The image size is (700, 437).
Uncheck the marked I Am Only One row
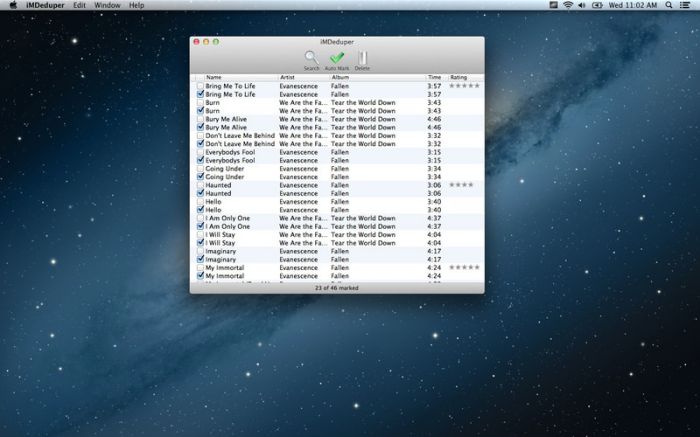200,226
